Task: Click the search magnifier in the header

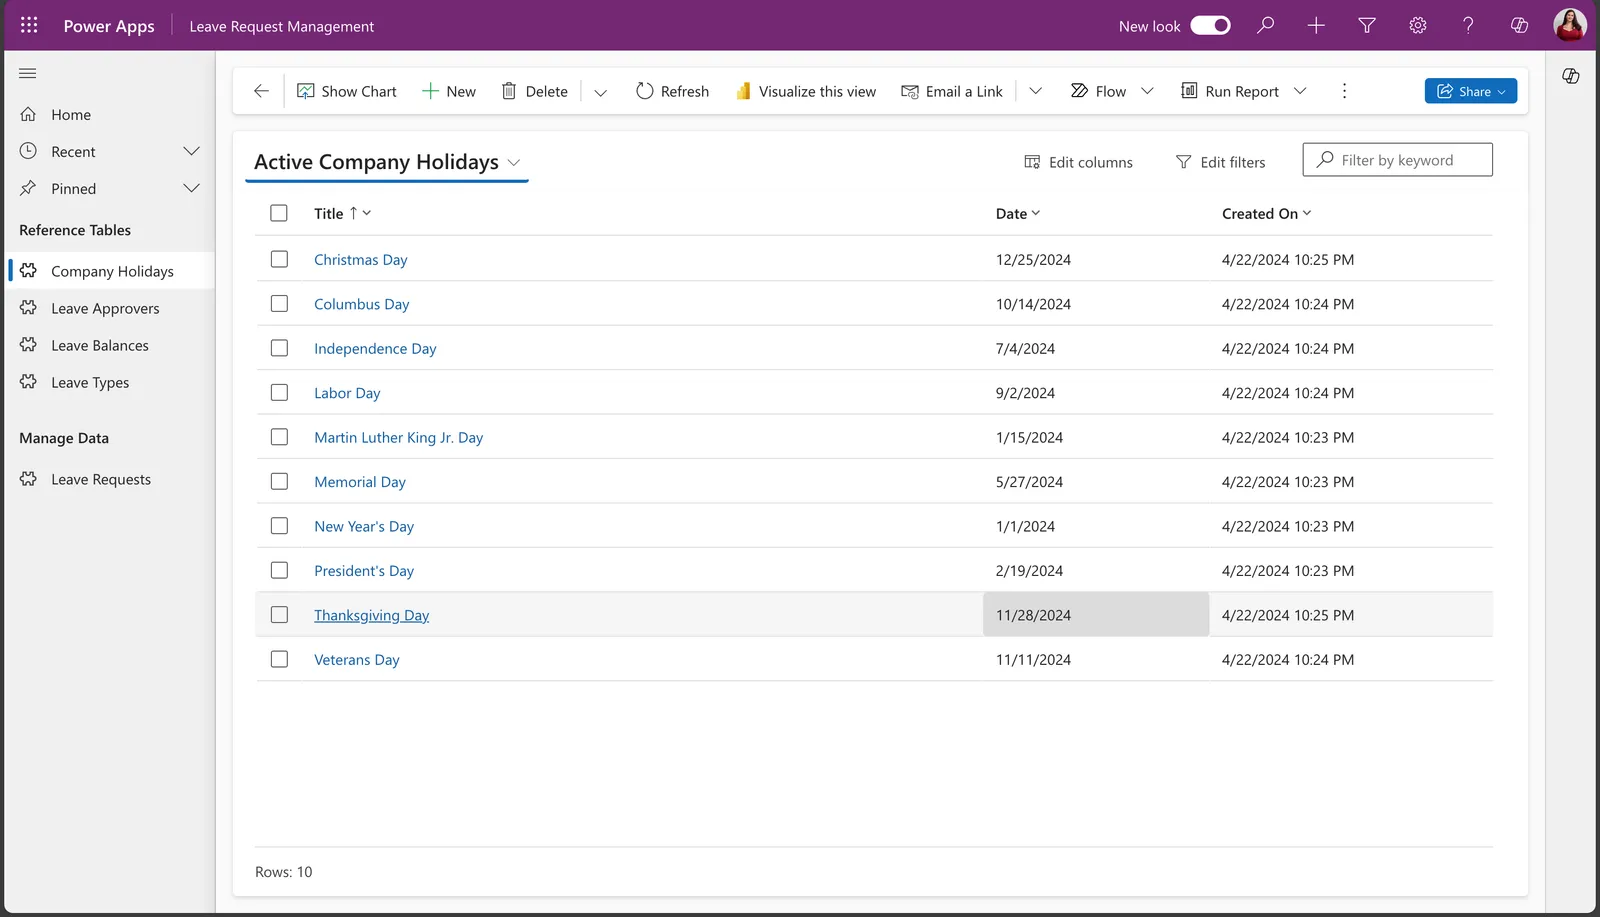Action: (x=1266, y=25)
